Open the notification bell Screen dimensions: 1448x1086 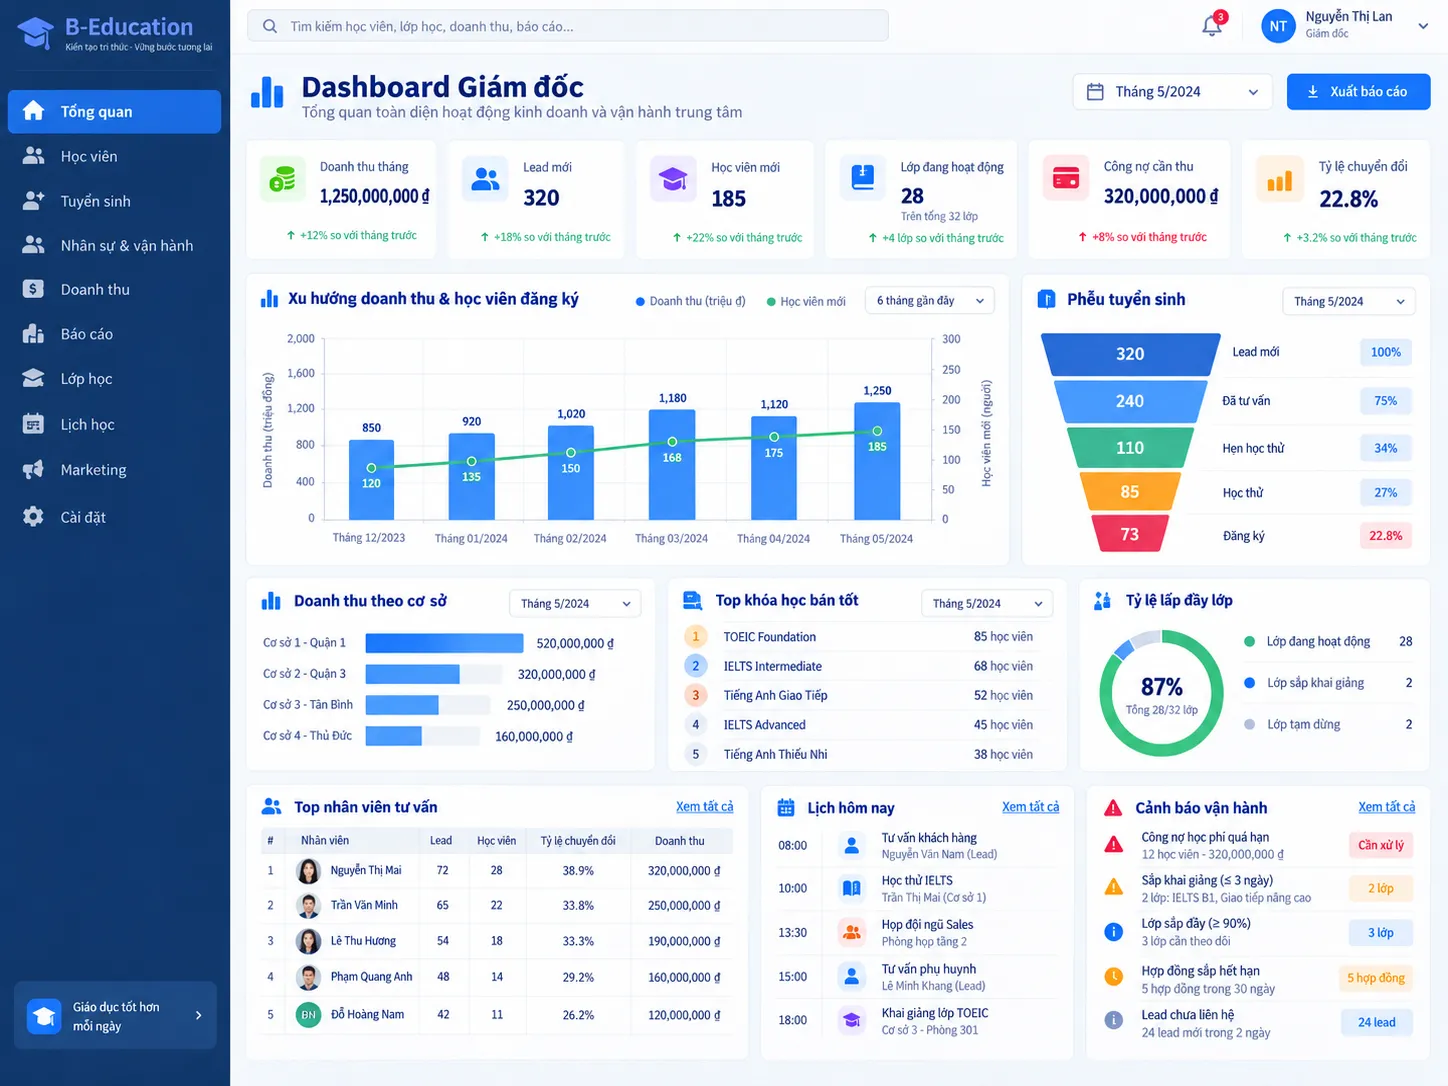click(x=1212, y=26)
